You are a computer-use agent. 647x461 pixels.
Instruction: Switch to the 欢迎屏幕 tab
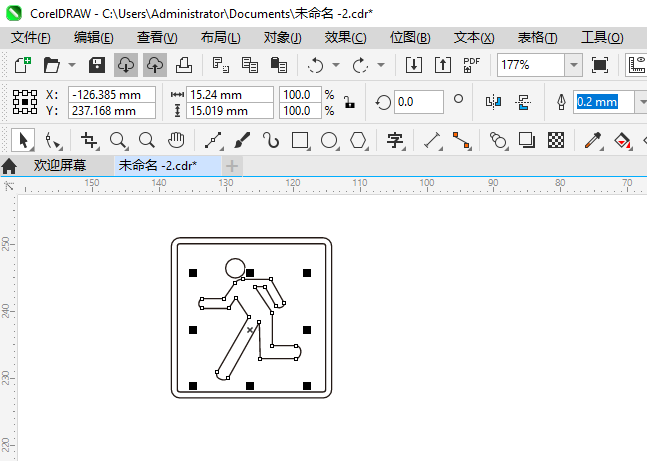[60, 165]
